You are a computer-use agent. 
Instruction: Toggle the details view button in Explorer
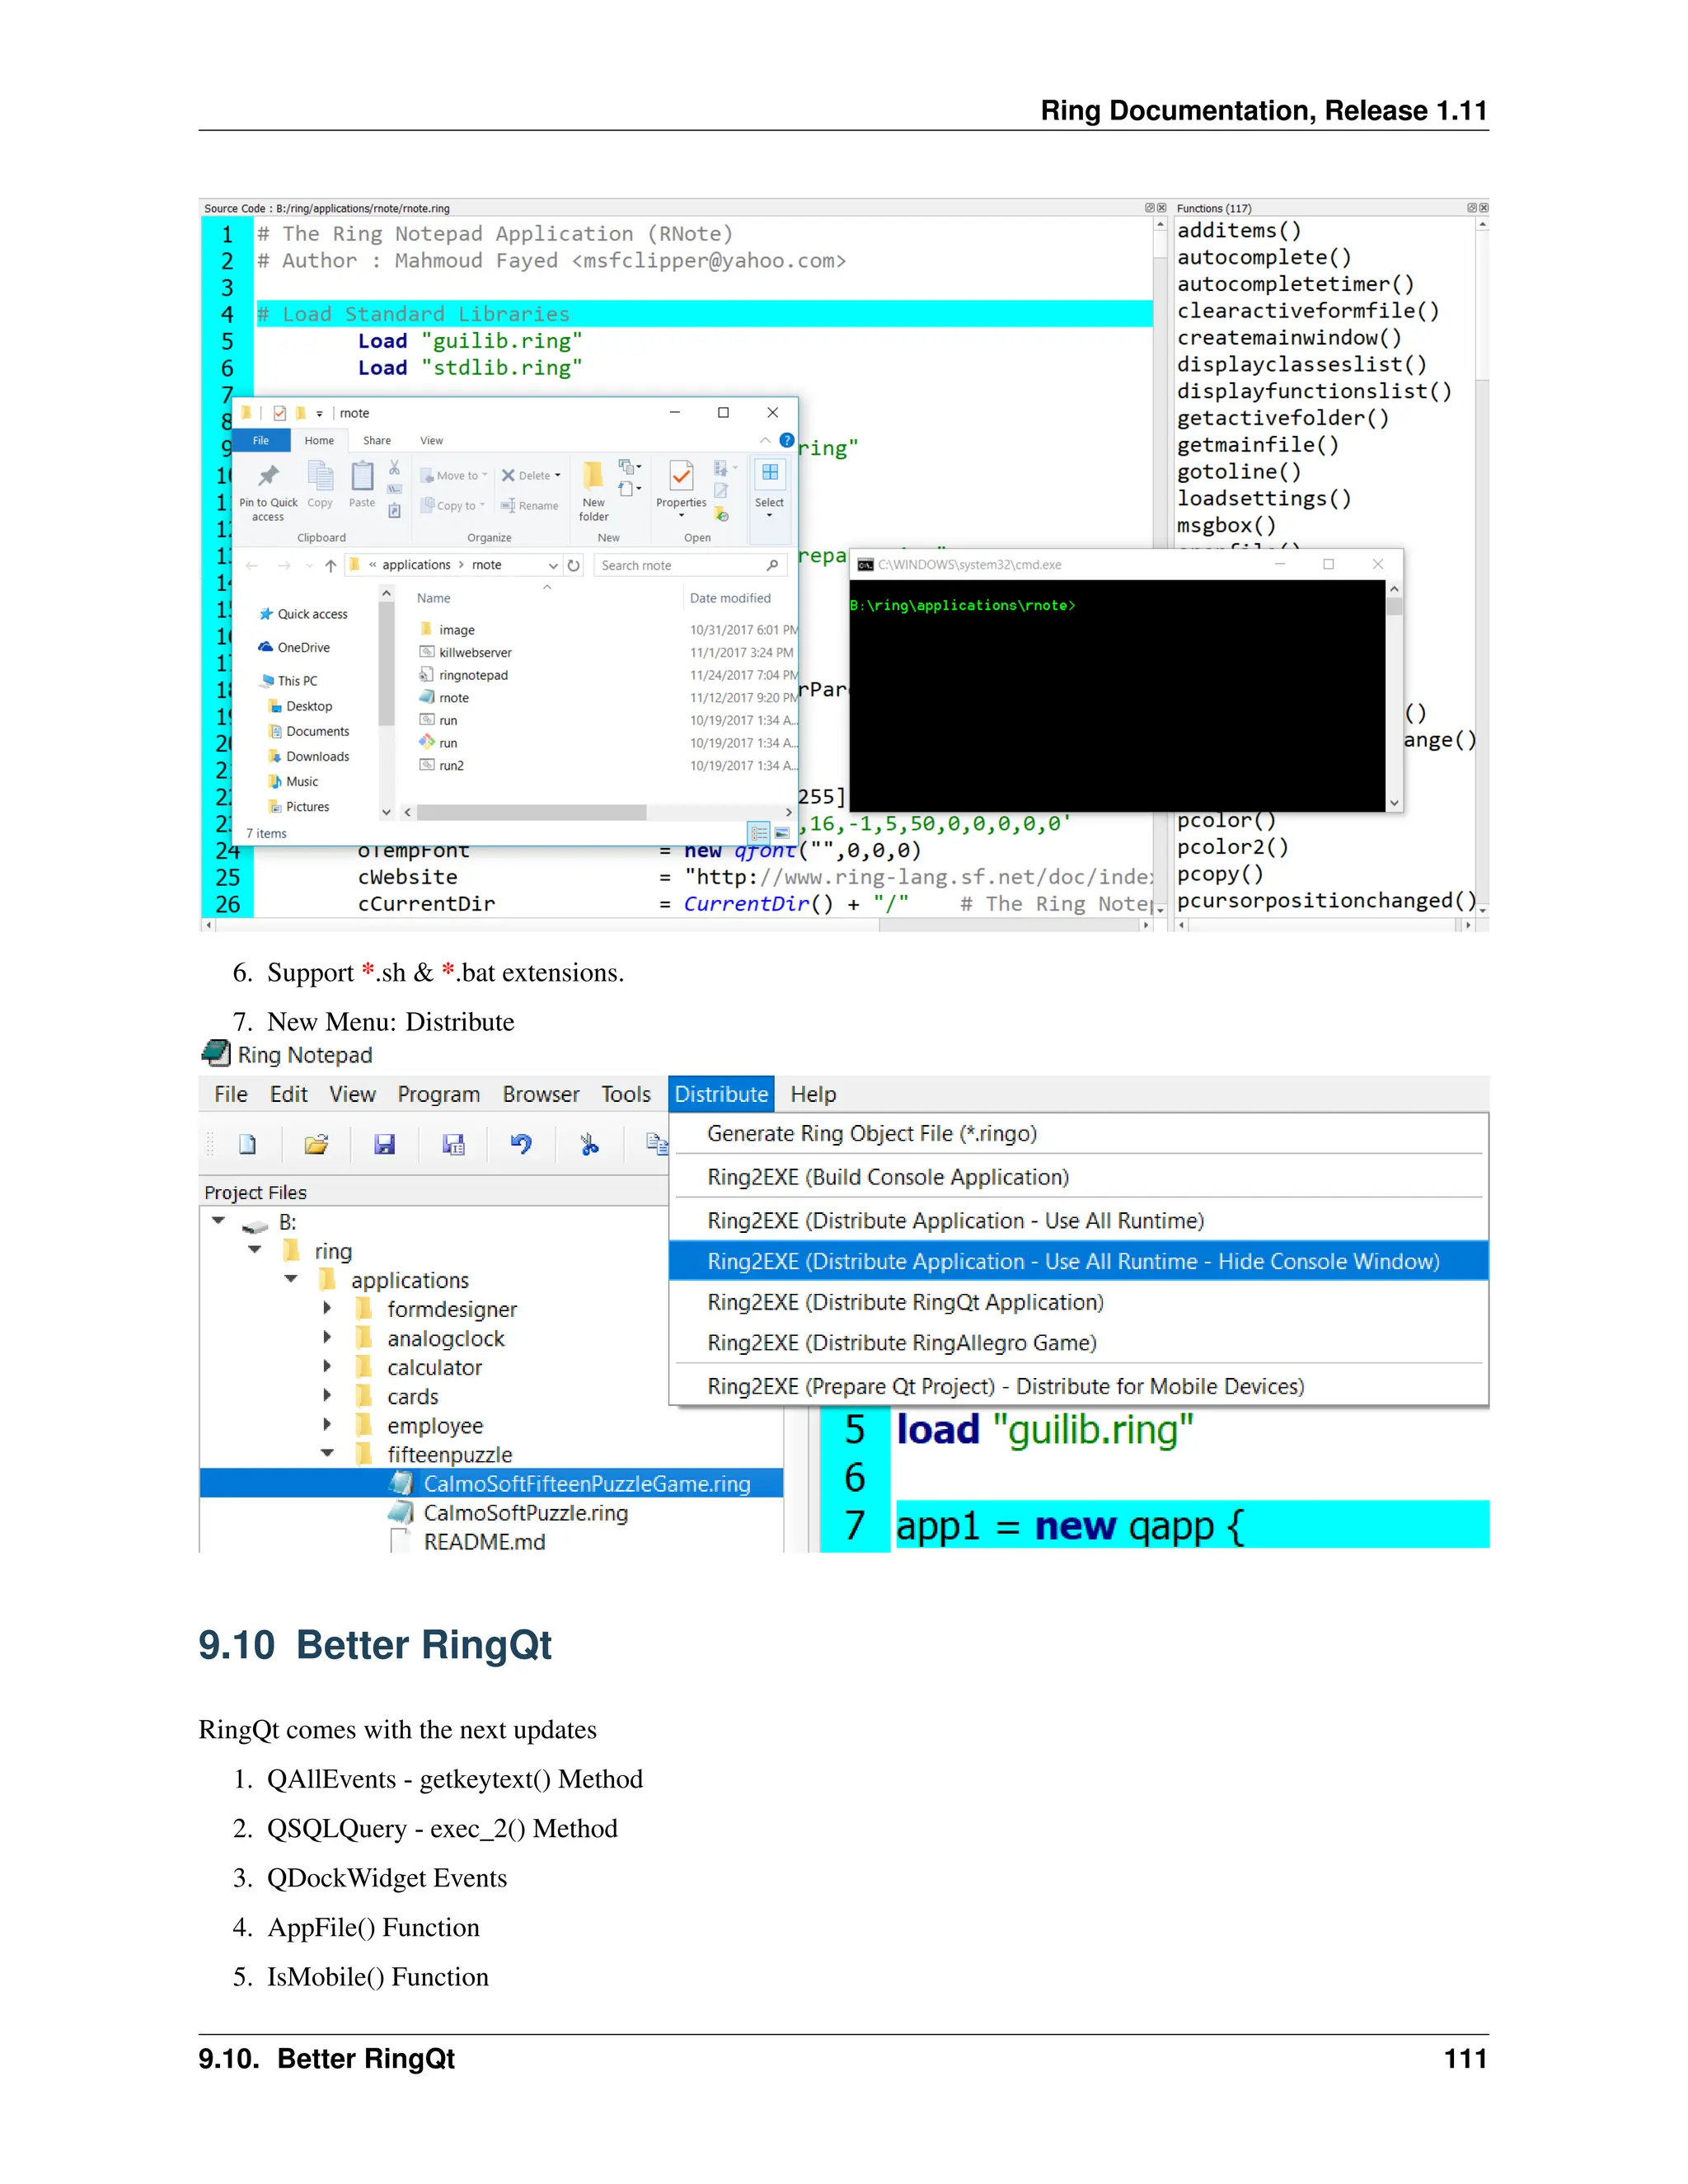click(759, 832)
